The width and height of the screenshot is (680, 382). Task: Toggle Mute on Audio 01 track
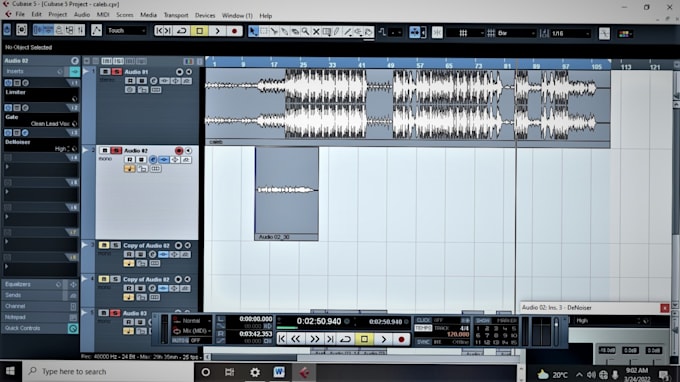(x=105, y=72)
